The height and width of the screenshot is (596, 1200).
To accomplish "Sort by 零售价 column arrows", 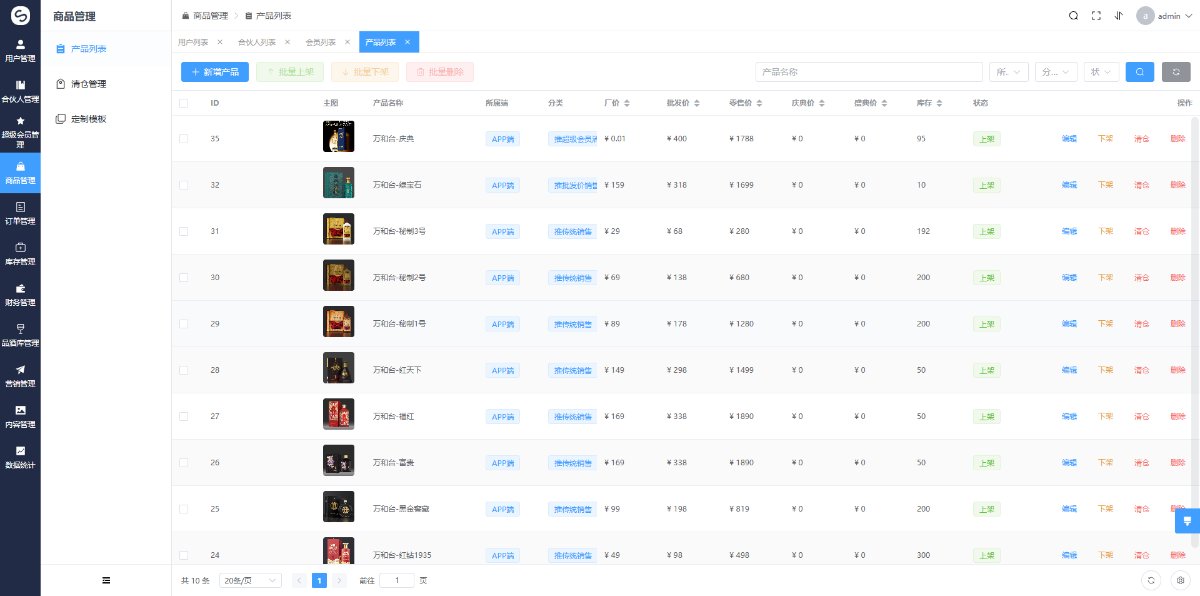I will (760, 103).
